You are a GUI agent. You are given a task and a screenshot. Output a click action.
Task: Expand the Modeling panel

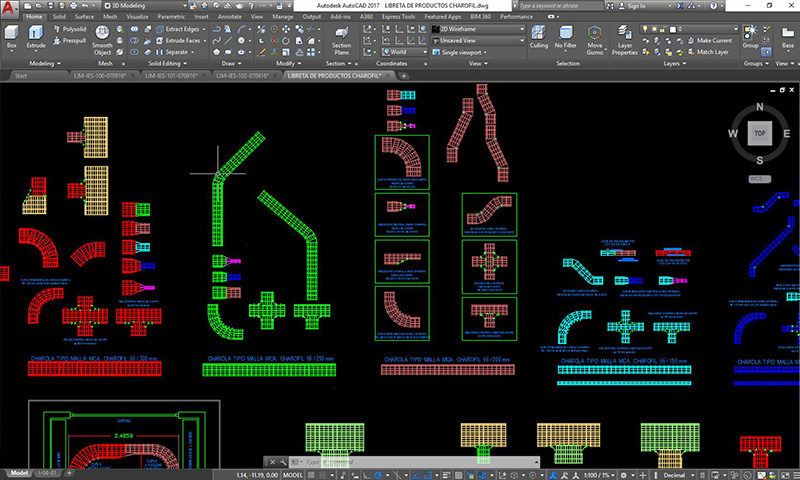(x=45, y=64)
